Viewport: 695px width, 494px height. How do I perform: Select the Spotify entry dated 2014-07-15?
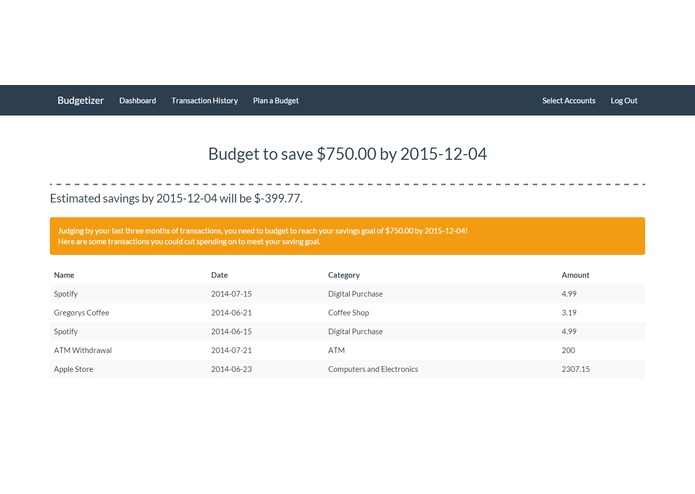pos(66,294)
